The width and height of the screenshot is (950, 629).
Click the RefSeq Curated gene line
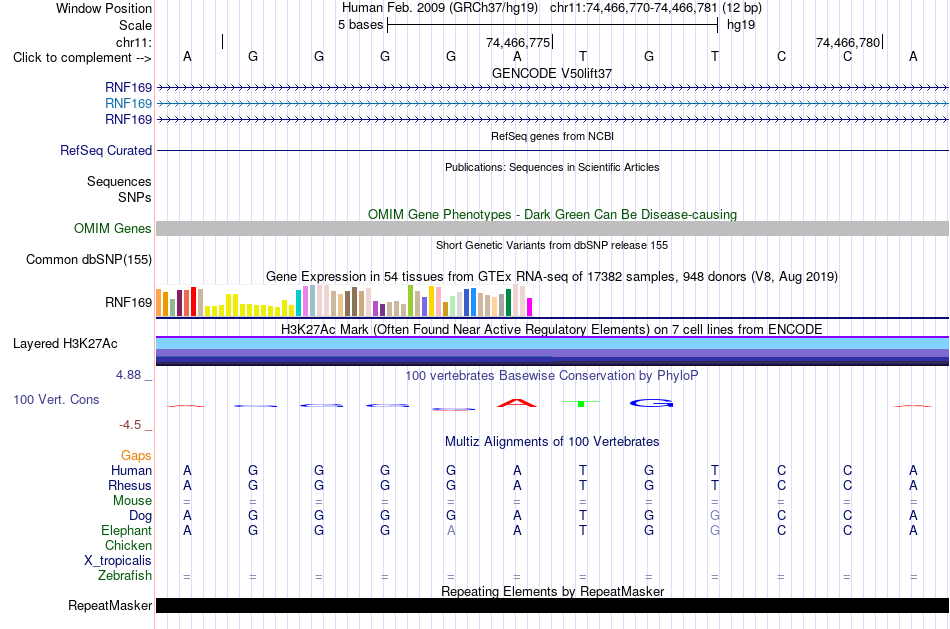click(553, 150)
